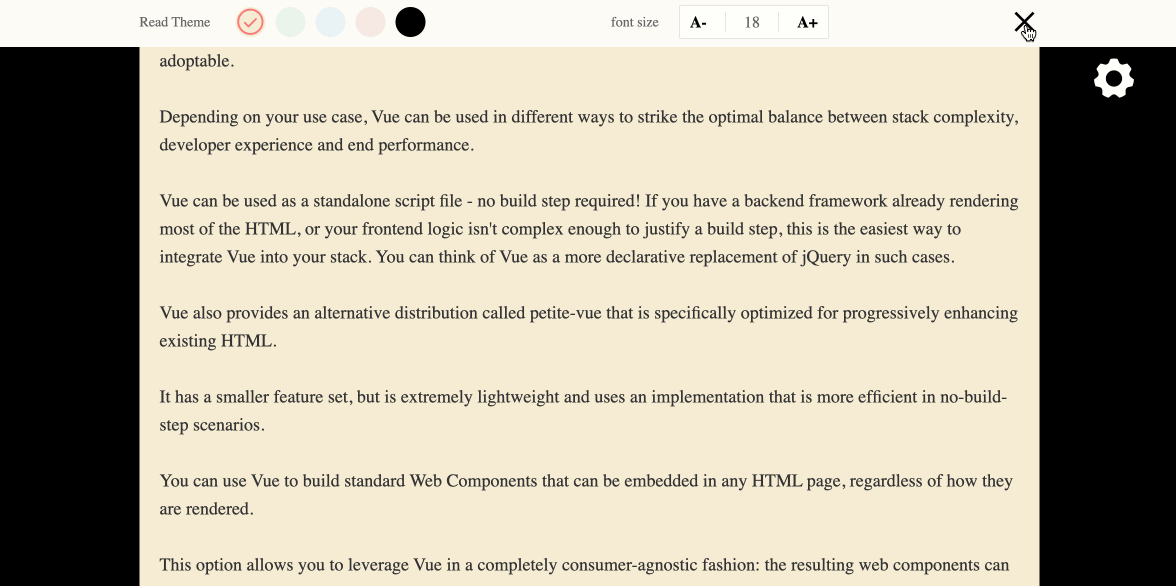This screenshot has height=586, width=1176.
Task: Apply the pink reading theme swatch
Action: (x=370, y=21)
